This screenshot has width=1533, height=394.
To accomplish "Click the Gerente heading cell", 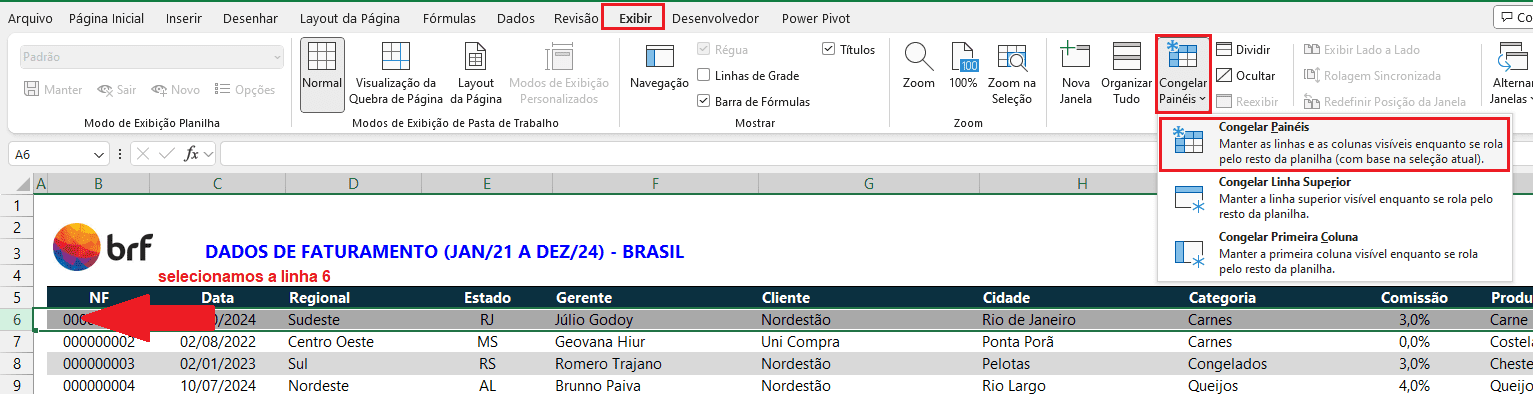I will 655,298.
